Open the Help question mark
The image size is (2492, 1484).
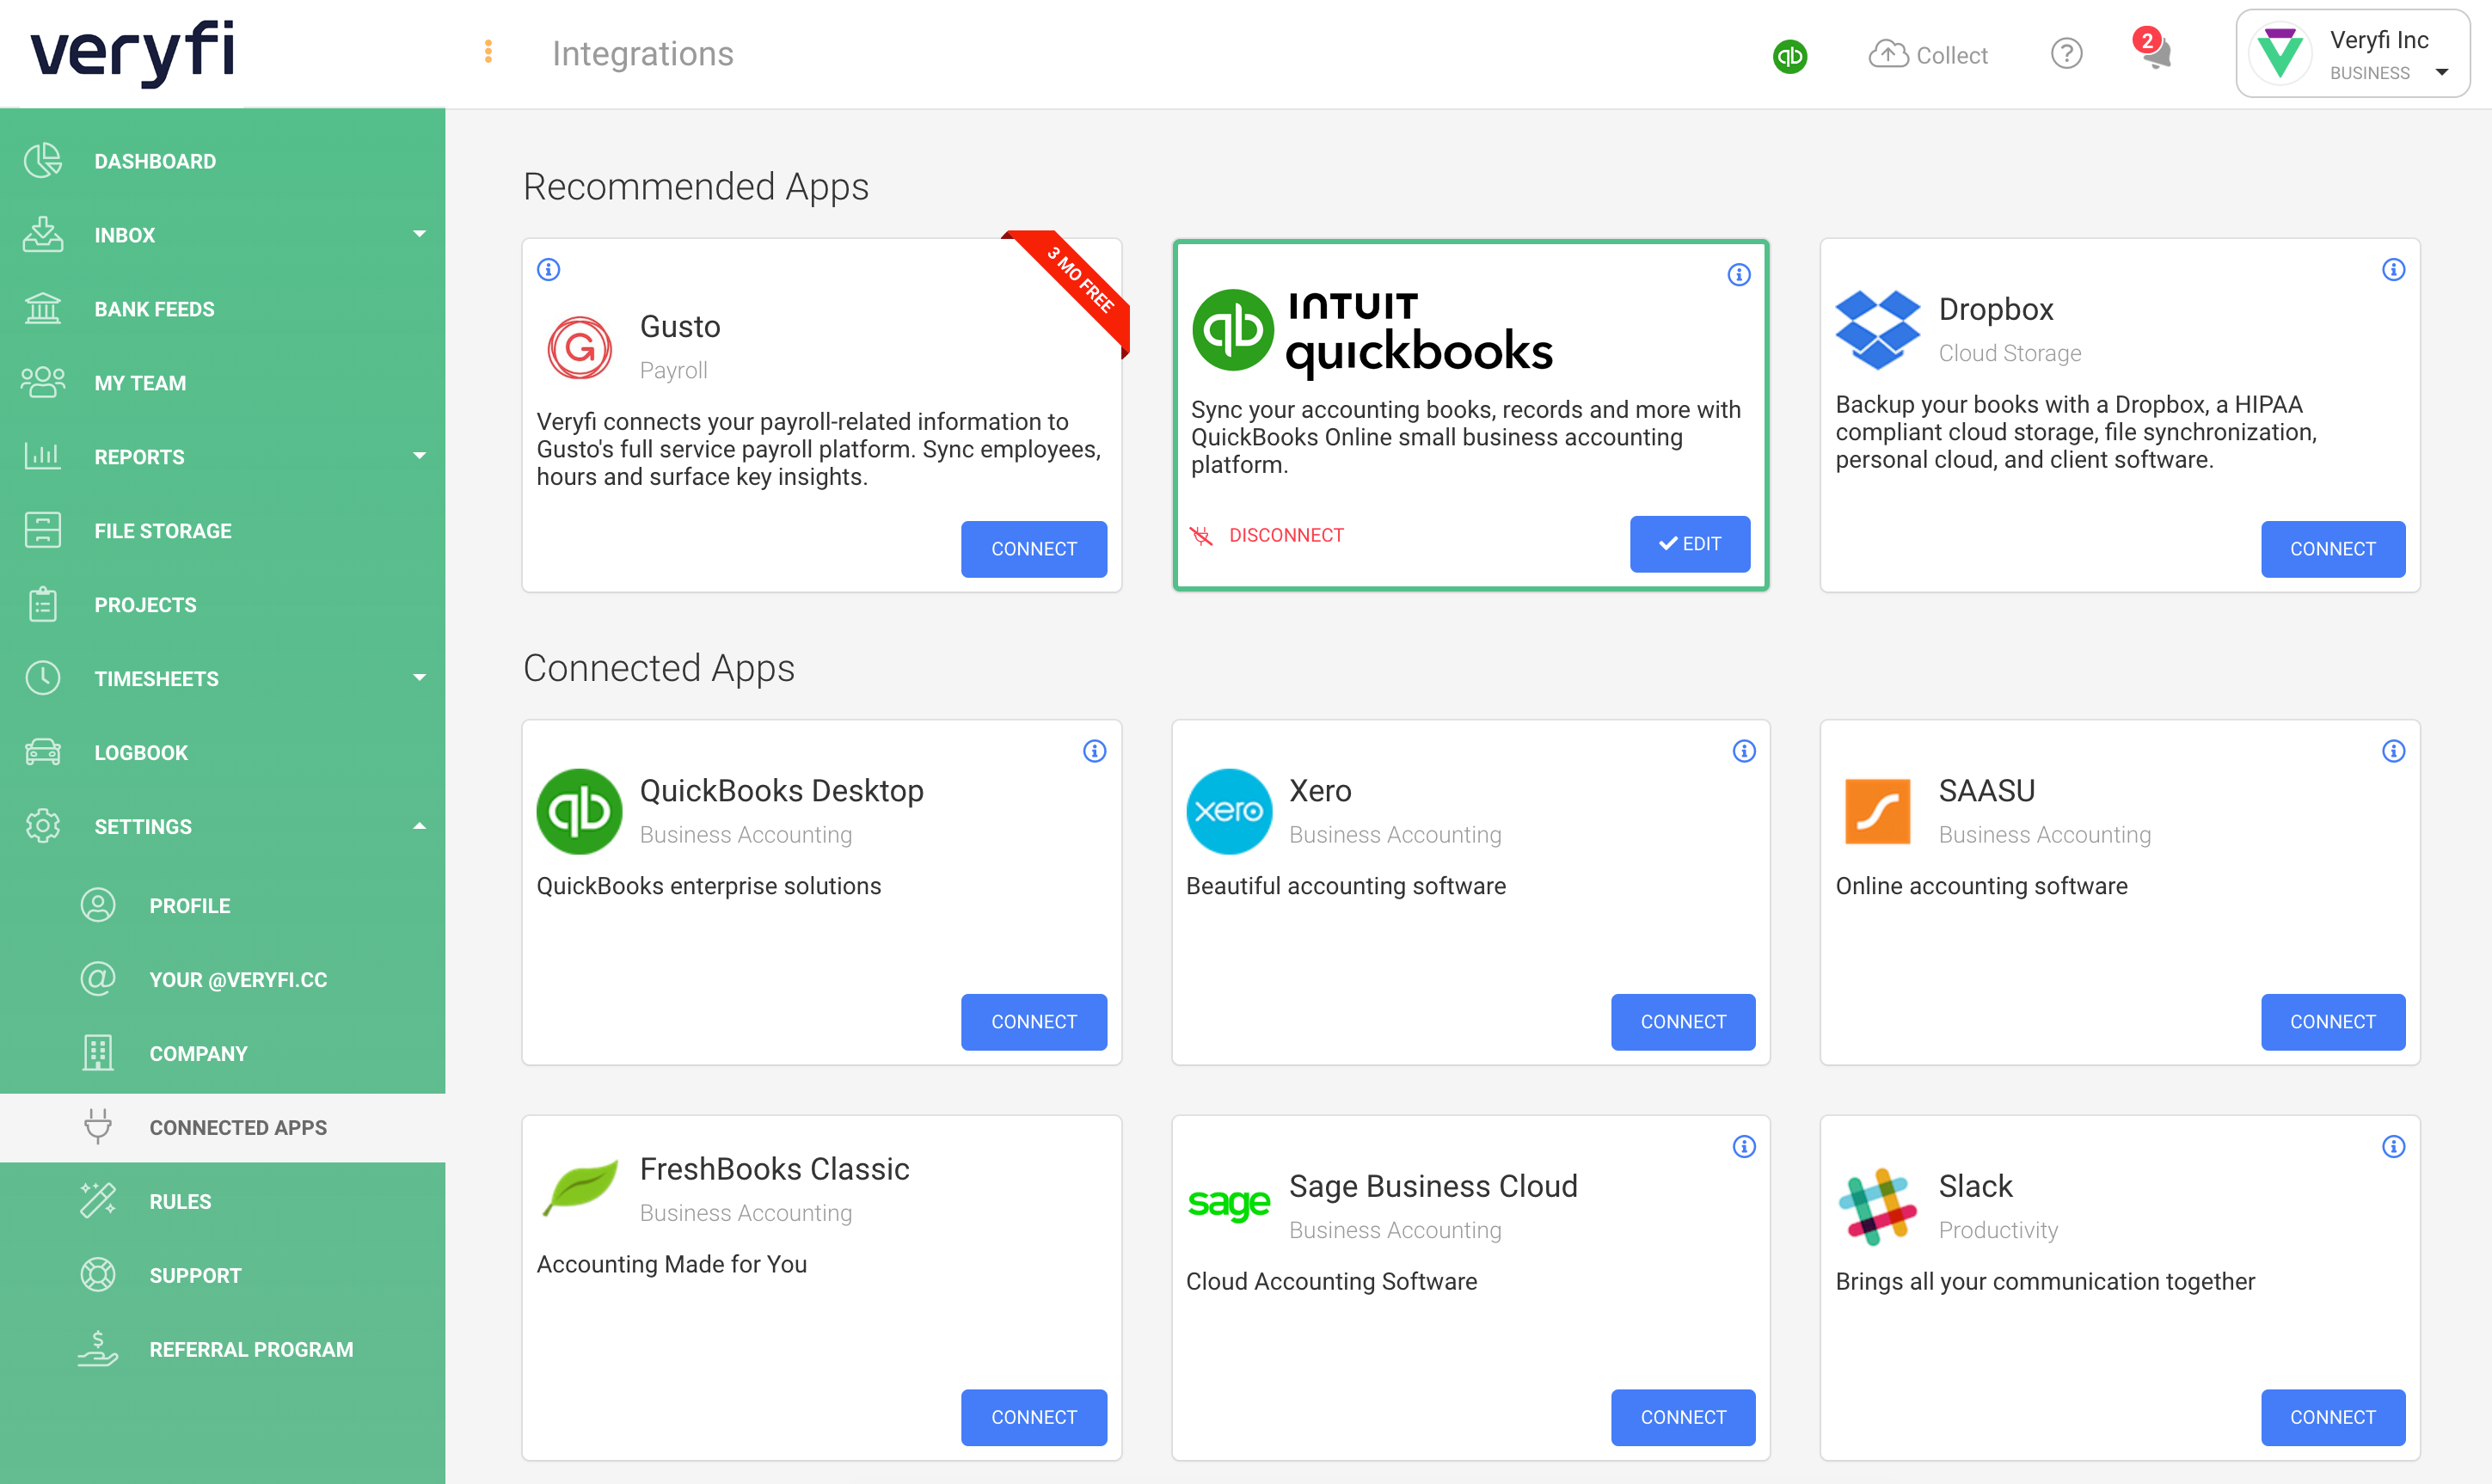tap(2066, 54)
